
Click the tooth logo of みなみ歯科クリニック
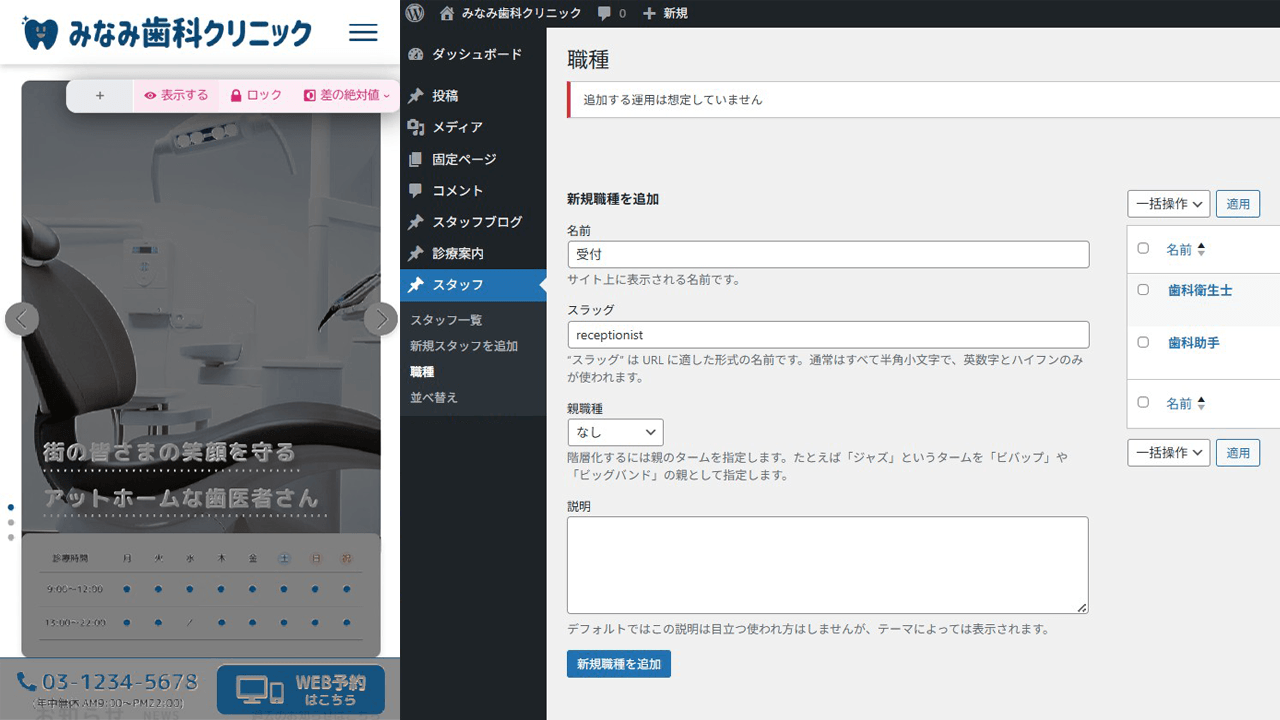[x=41, y=33]
